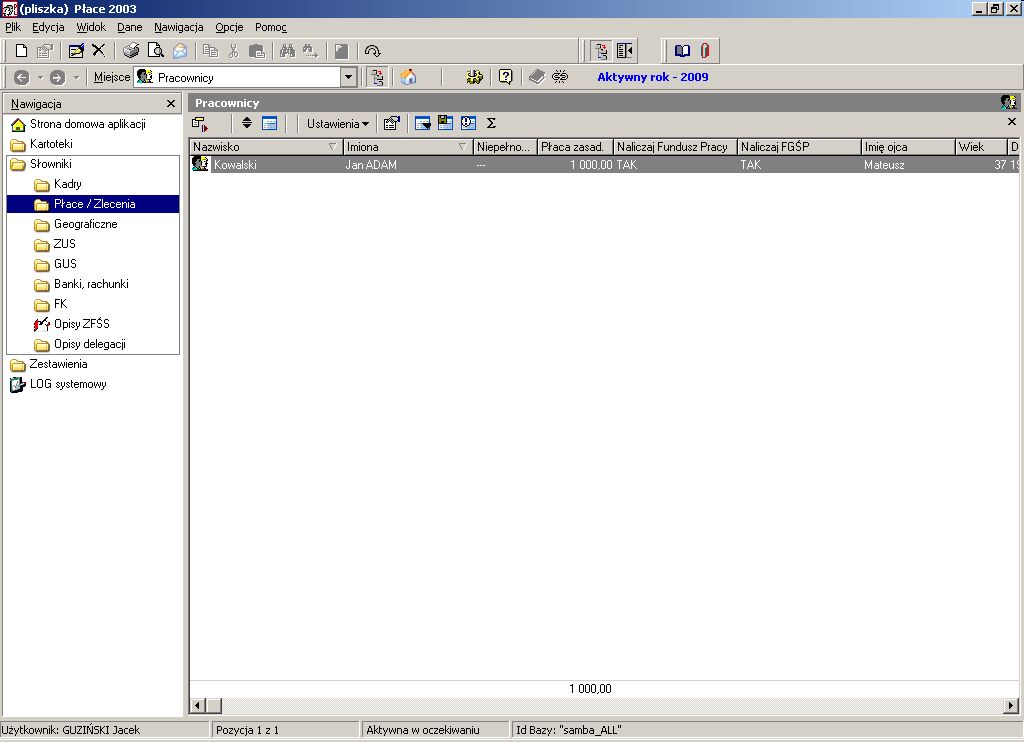Open the help book icon
Image resolution: width=1024 pixels, height=742 pixels.
(682, 51)
